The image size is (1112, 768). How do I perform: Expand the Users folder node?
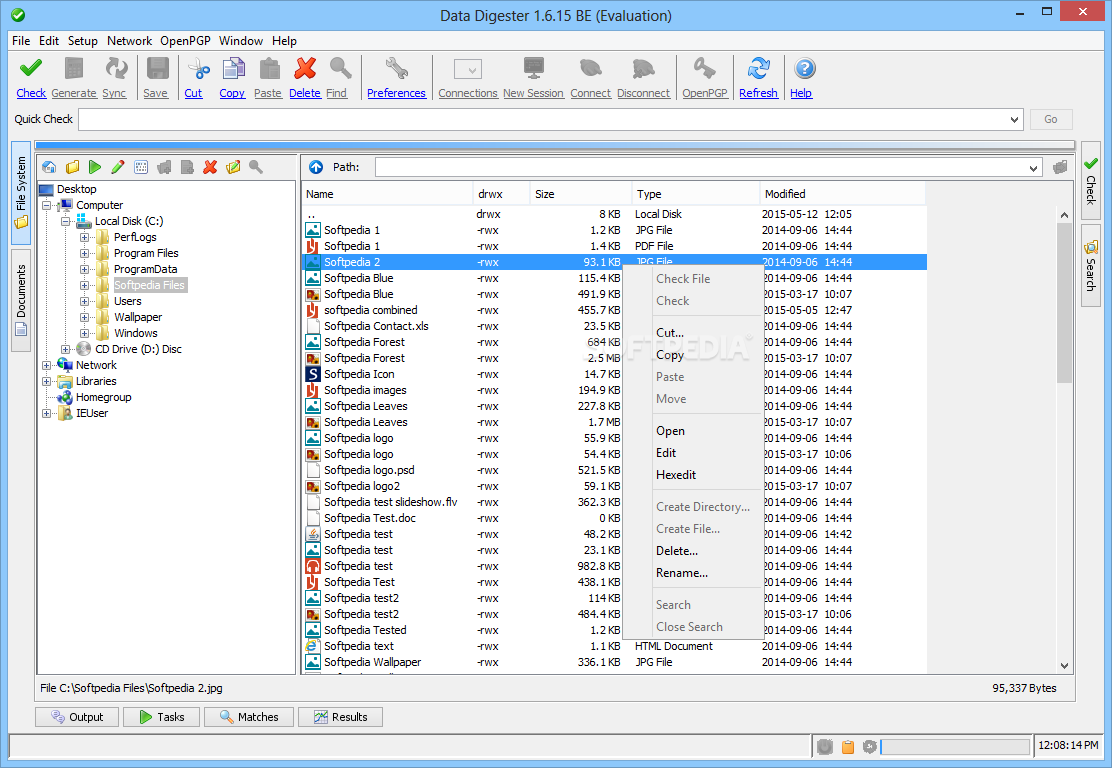84,301
